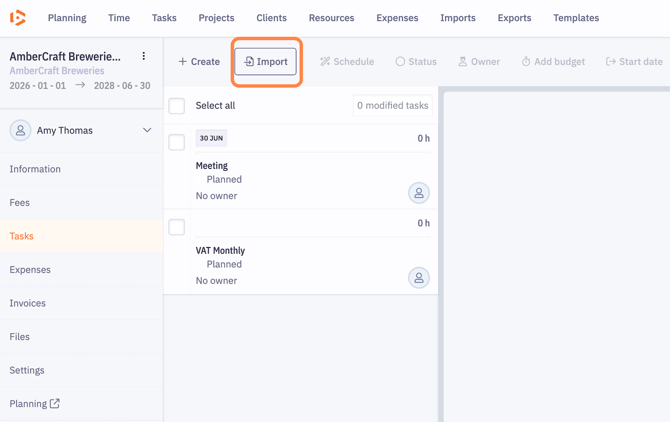Expand the Amy Thomas dropdown chevron

(147, 131)
